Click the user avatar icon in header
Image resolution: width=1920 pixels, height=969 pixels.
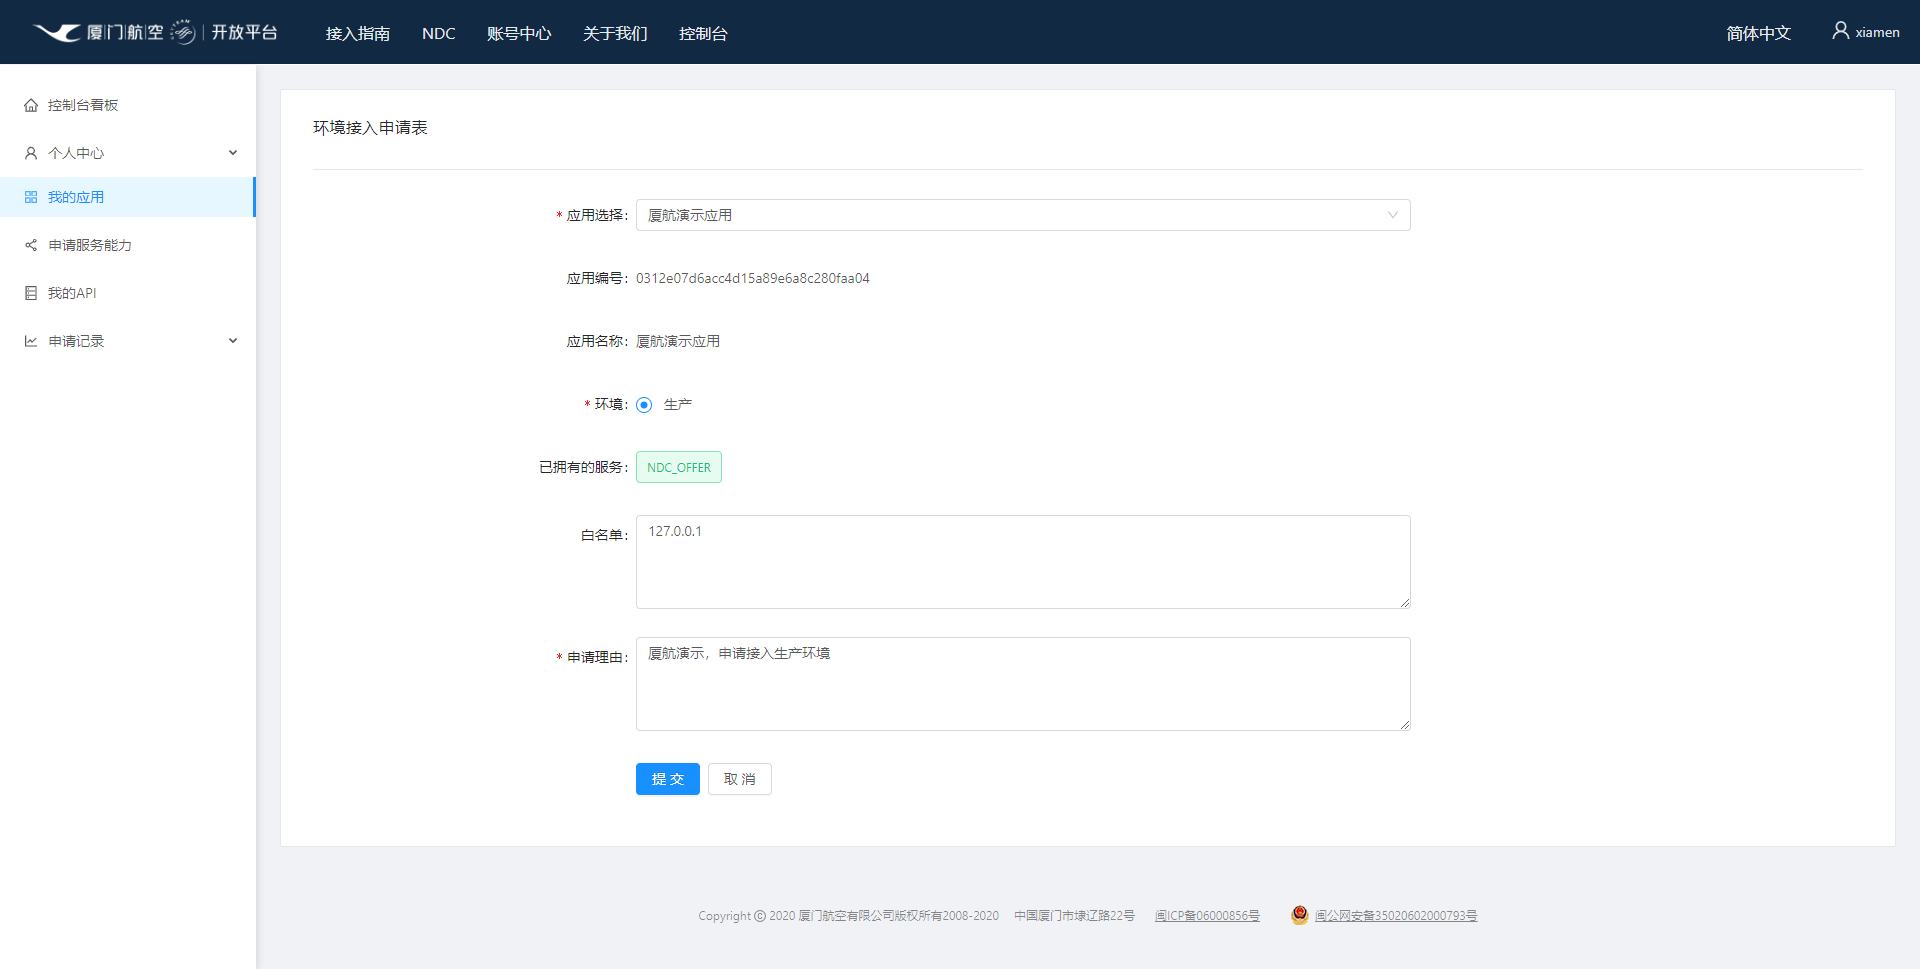pos(1840,31)
